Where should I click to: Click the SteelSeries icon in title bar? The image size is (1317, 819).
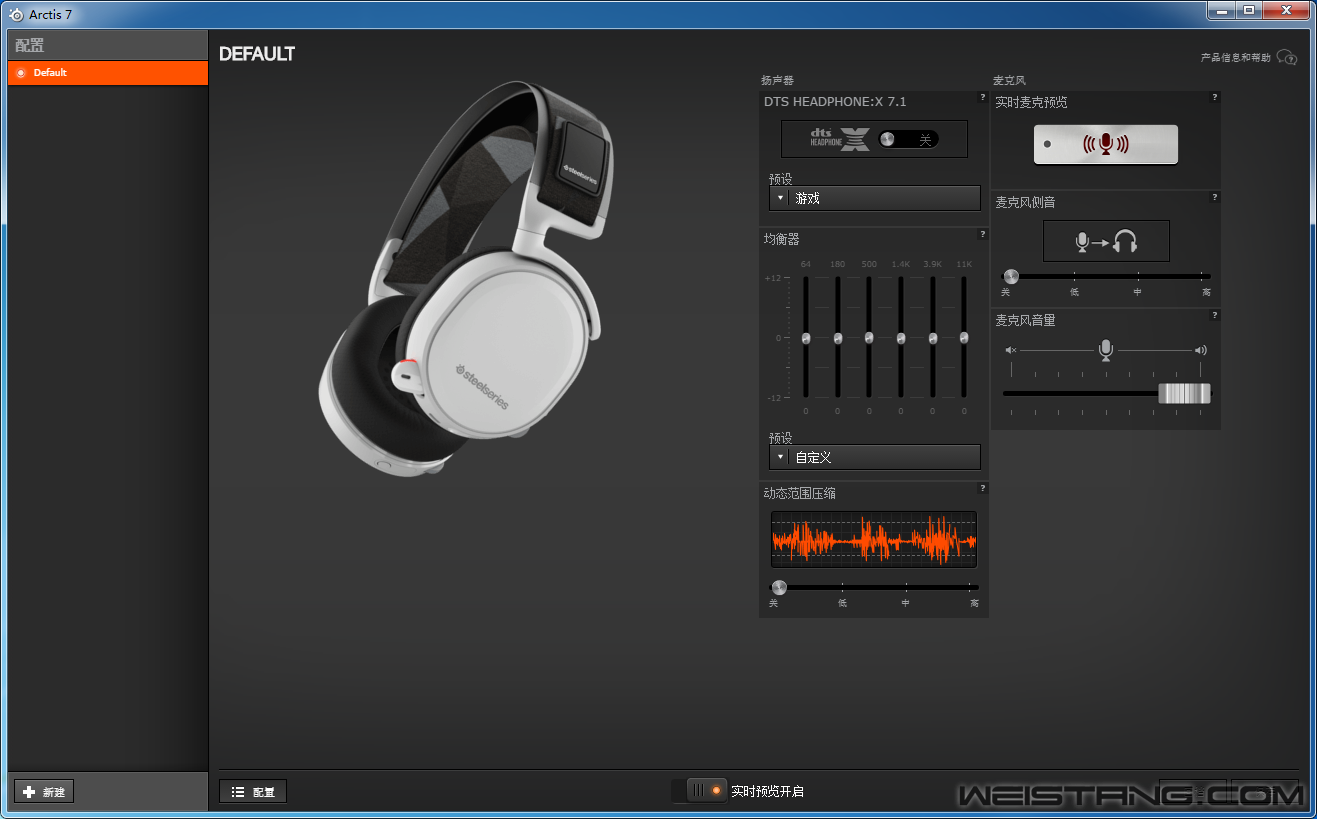click(x=16, y=14)
